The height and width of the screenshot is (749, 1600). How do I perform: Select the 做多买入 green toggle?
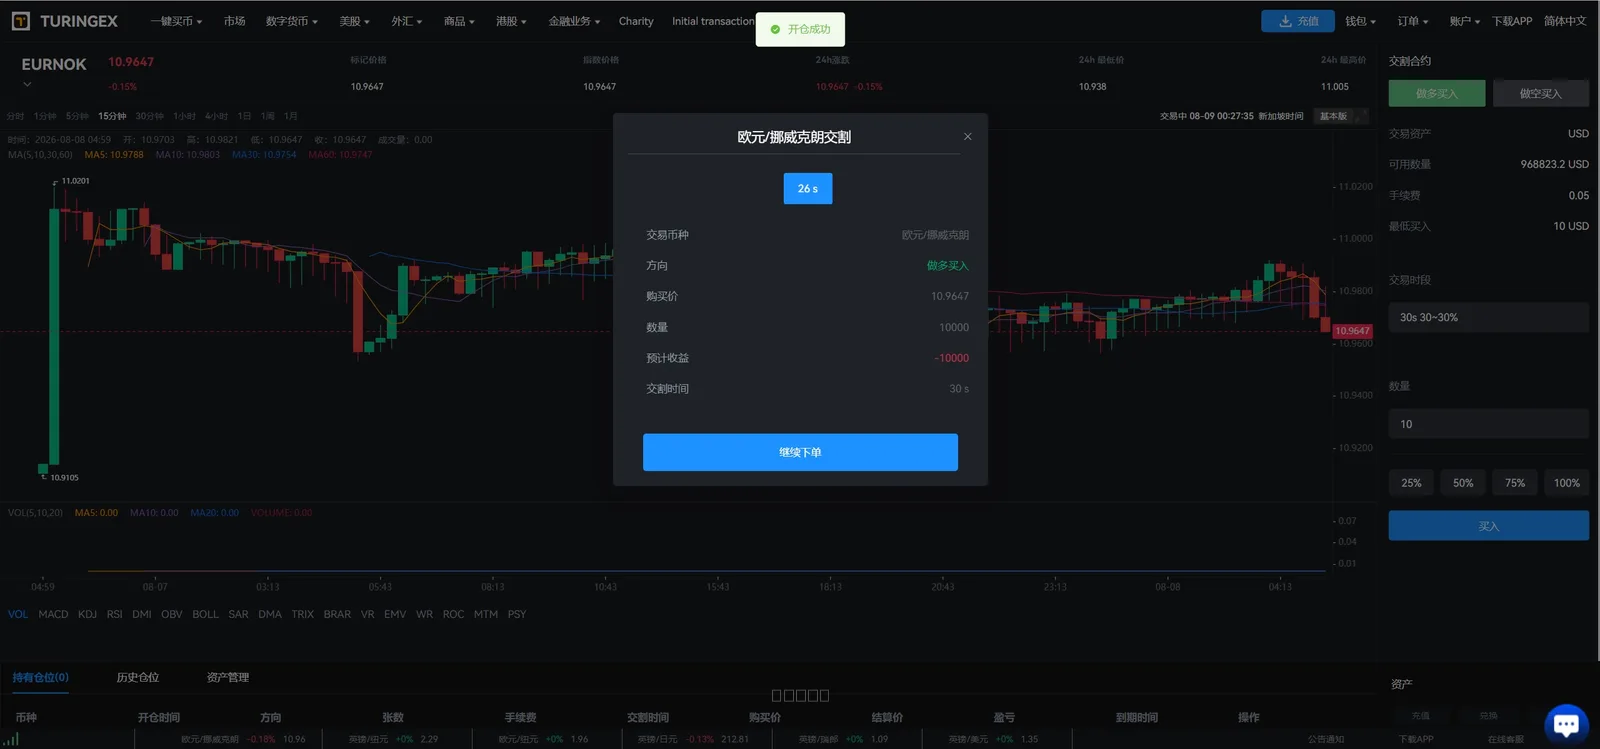point(1437,93)
